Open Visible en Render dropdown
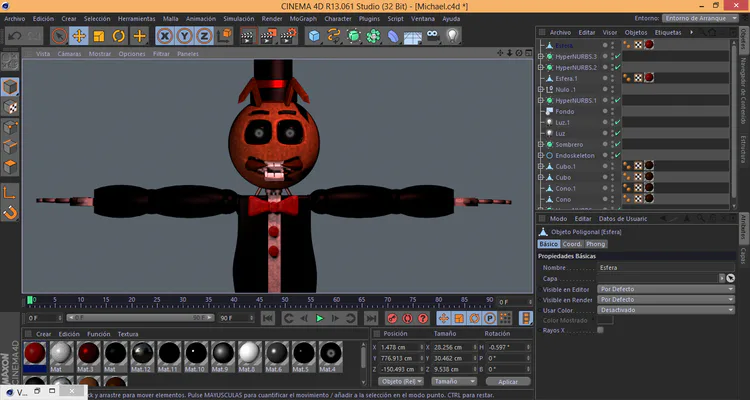The width and height of the screenshot is (750, 400). click(x=666, y=300)
